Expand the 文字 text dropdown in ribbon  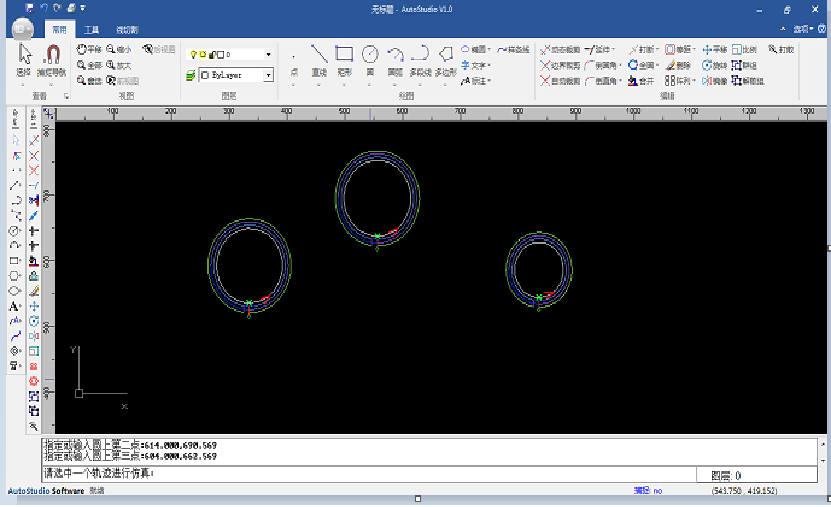[489, 65]
